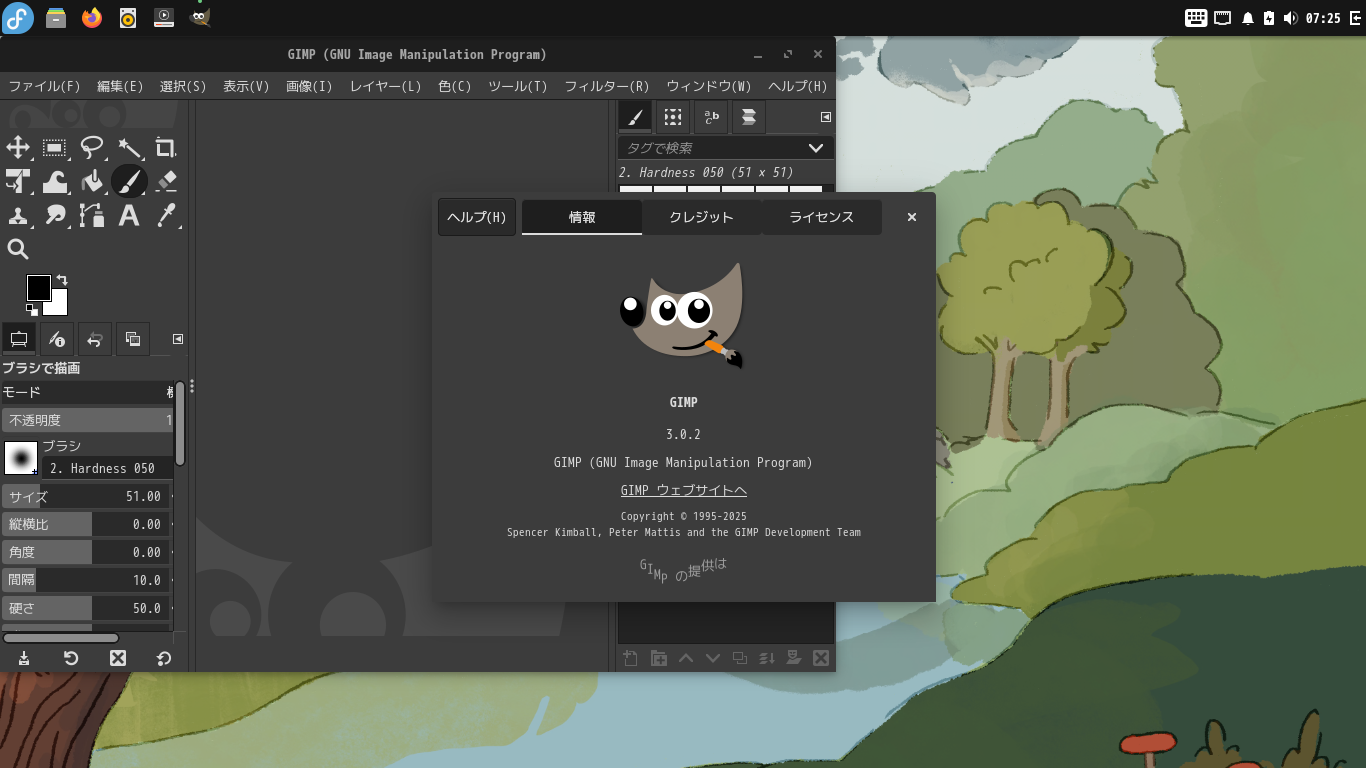This screenshot has width=1366, height=768.
Task: Save the tool preset icon
Action: coord(24,658)
